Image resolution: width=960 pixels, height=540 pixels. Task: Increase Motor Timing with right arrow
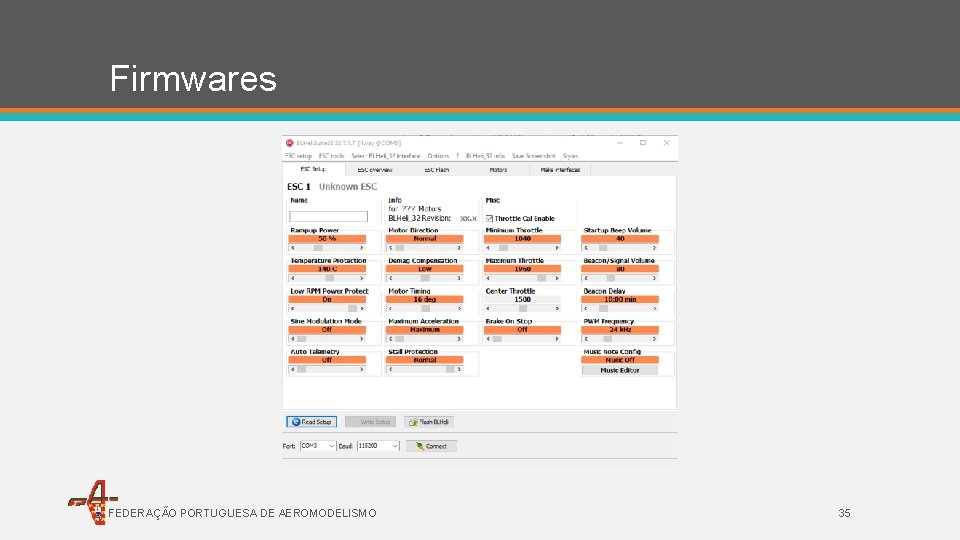coord(459,309)
